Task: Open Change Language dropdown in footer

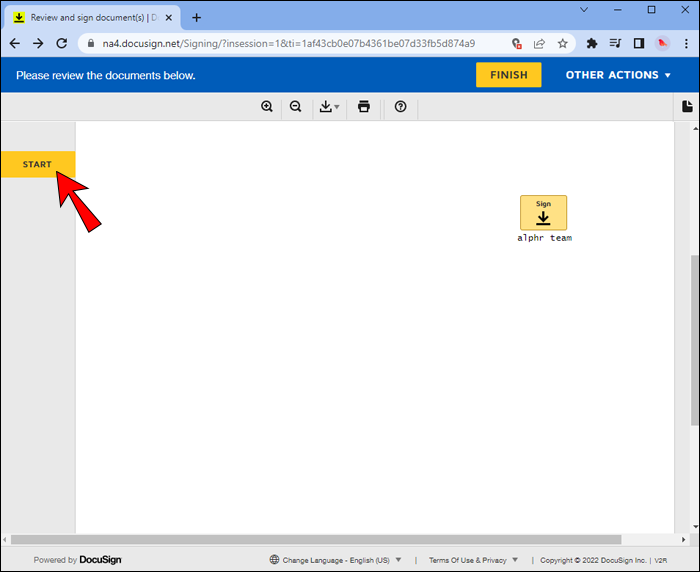Action: 336,560
